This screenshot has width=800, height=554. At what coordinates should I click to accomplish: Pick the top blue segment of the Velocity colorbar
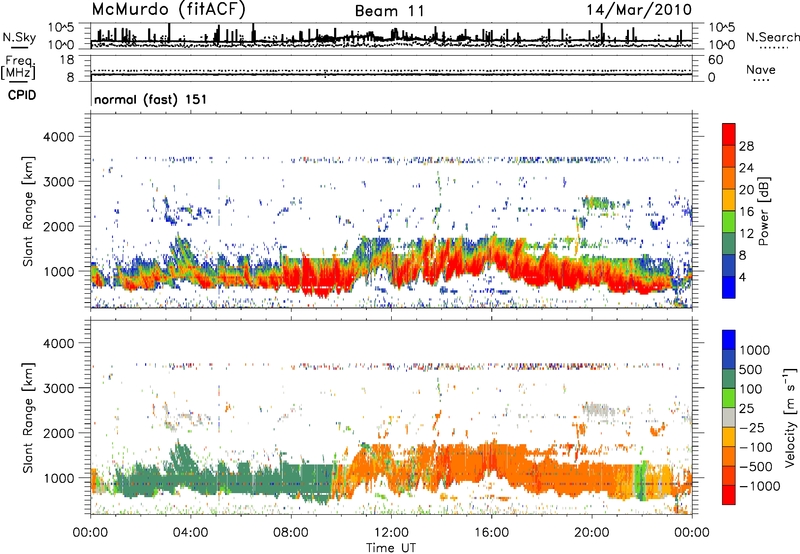click(729, 340)
